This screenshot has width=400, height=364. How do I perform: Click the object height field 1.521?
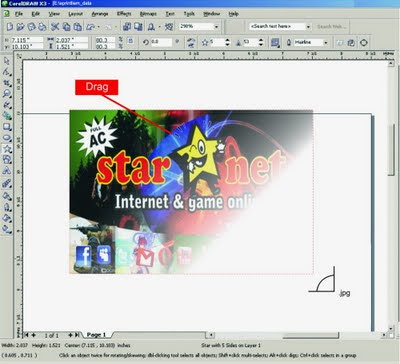click(71, 47)
